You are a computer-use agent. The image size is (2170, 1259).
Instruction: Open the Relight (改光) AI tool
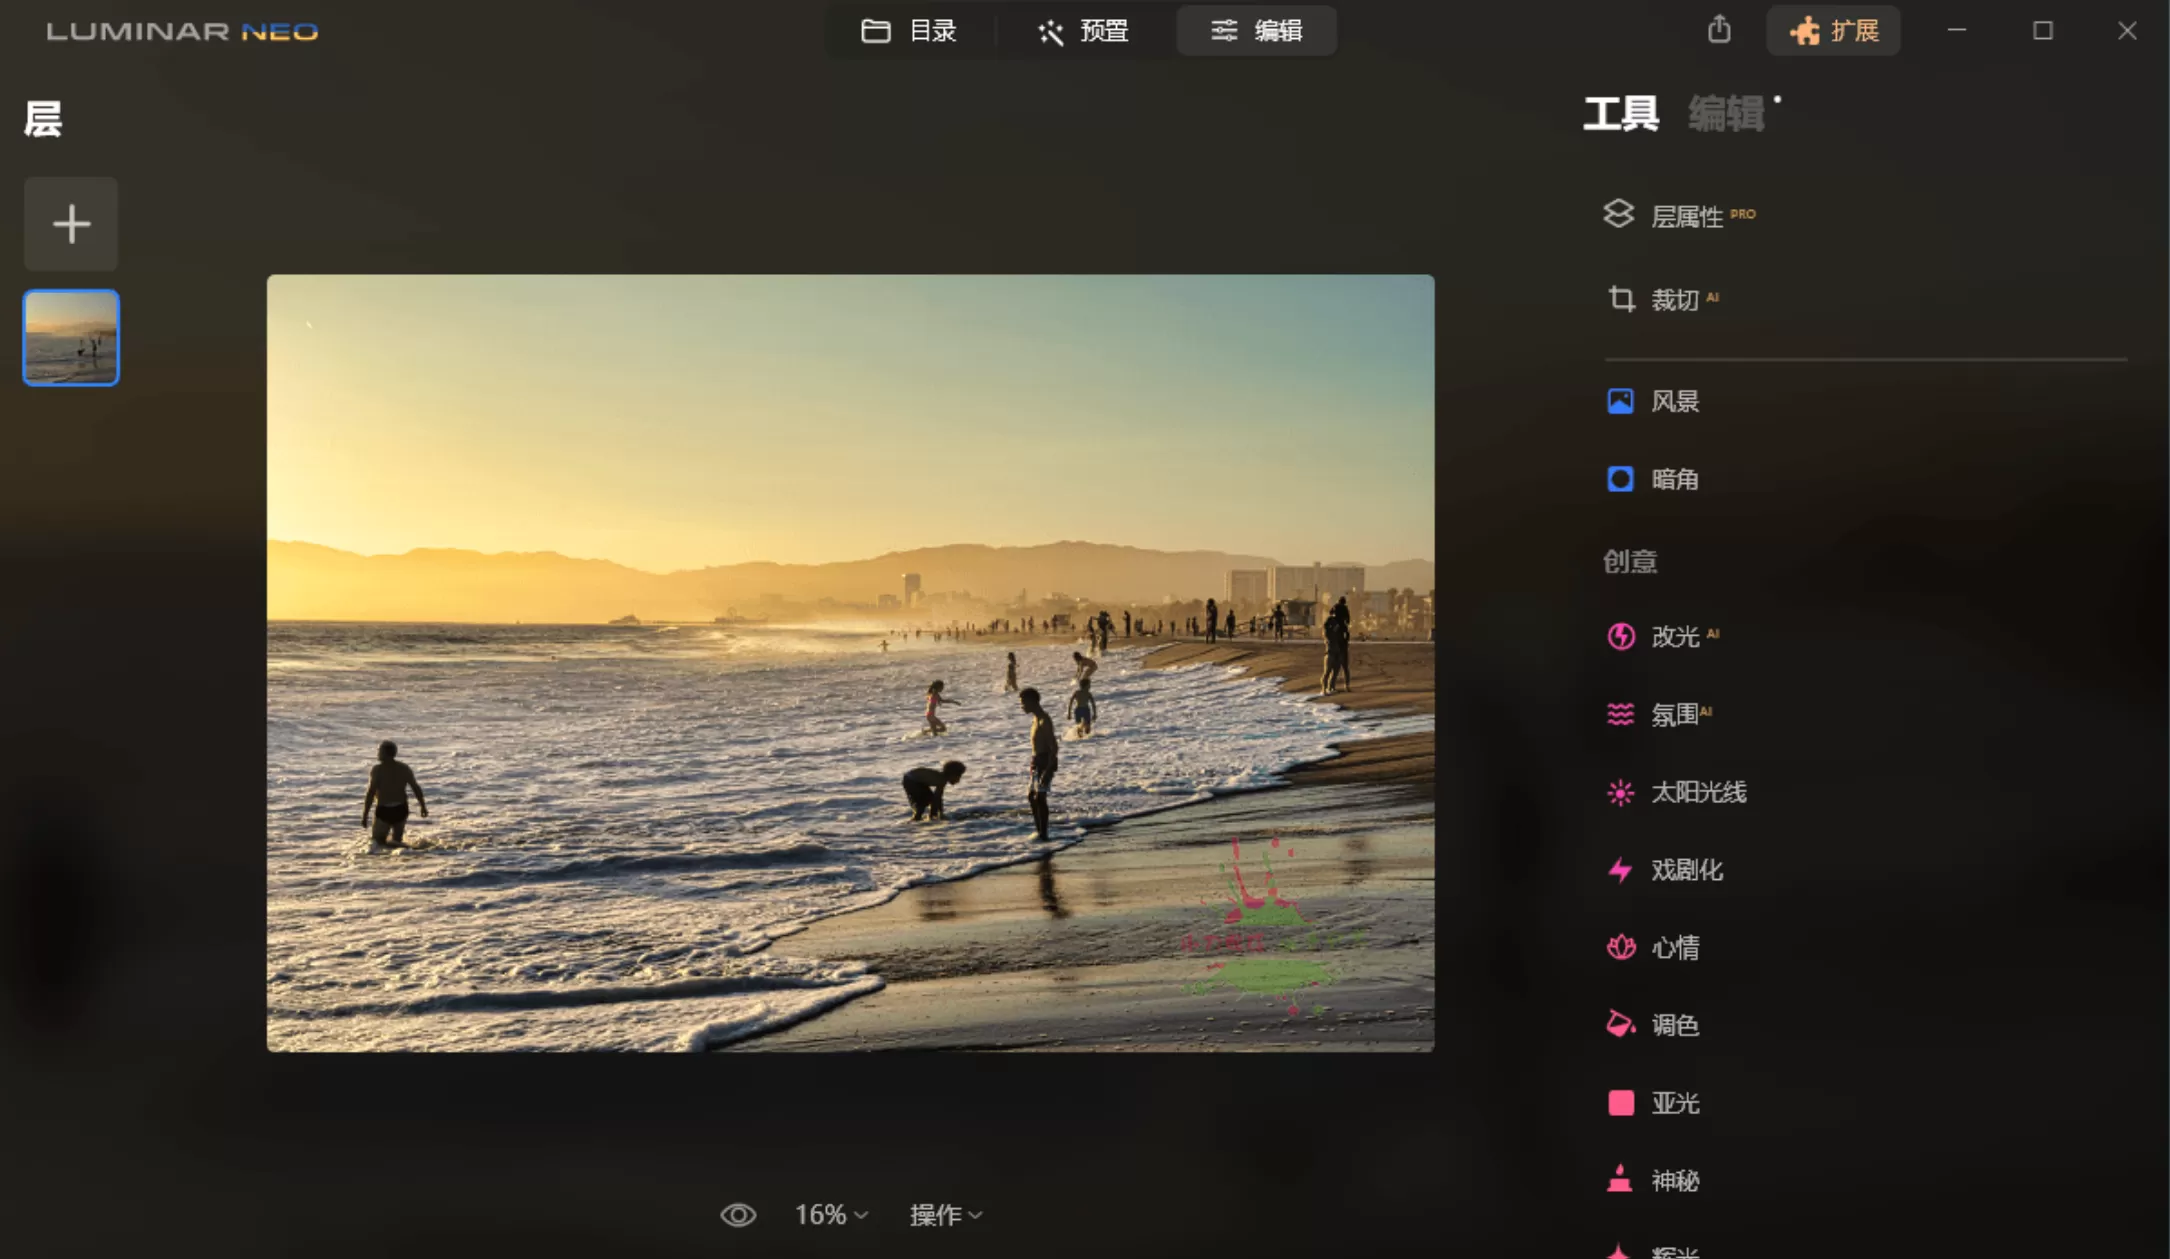coord(1675,636)
